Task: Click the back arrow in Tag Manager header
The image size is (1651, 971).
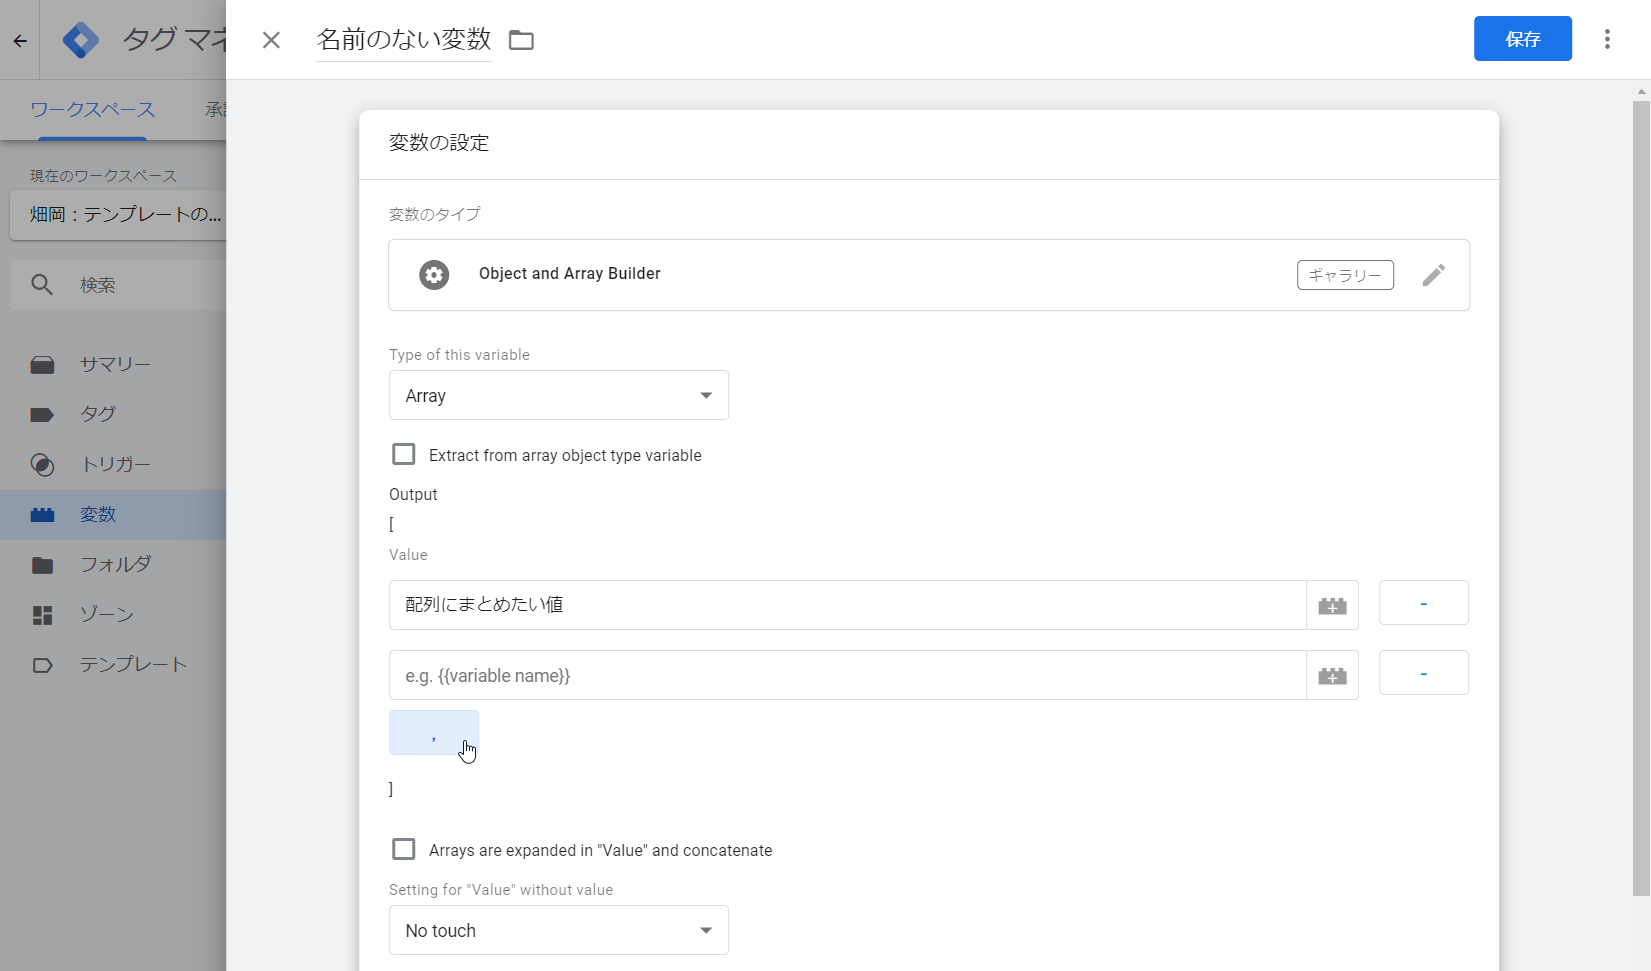Action: pyautogui.click(x=20, y=41)
